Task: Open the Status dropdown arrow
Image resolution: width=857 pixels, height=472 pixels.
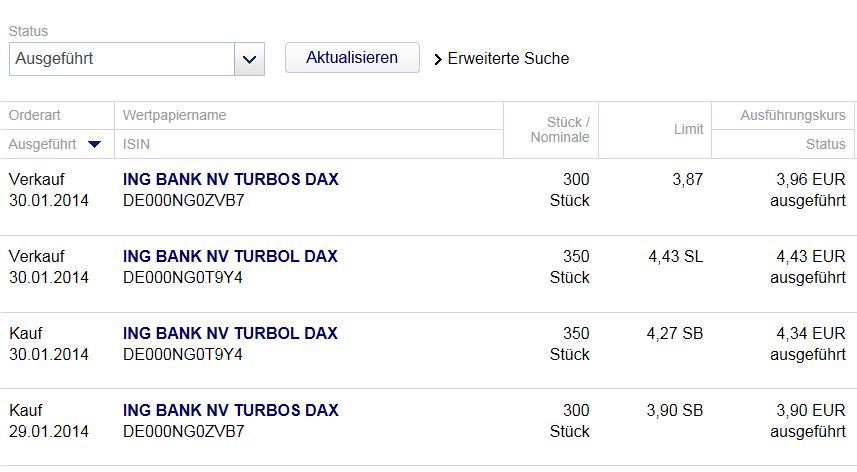Action: click(x=249, y=59)
